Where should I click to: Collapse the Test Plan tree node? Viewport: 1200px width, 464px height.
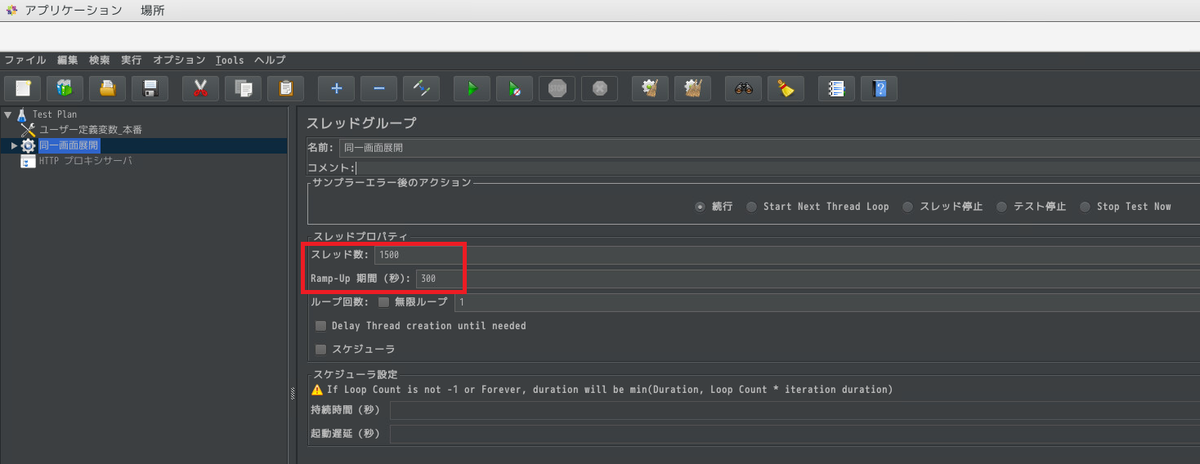pos(8,115)
